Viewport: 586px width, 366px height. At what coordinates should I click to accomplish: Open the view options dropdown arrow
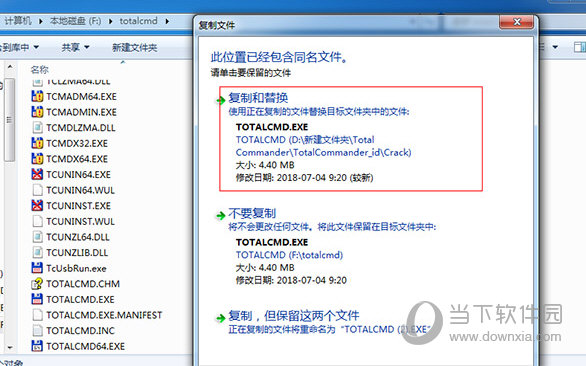click(x=555, y=47)
